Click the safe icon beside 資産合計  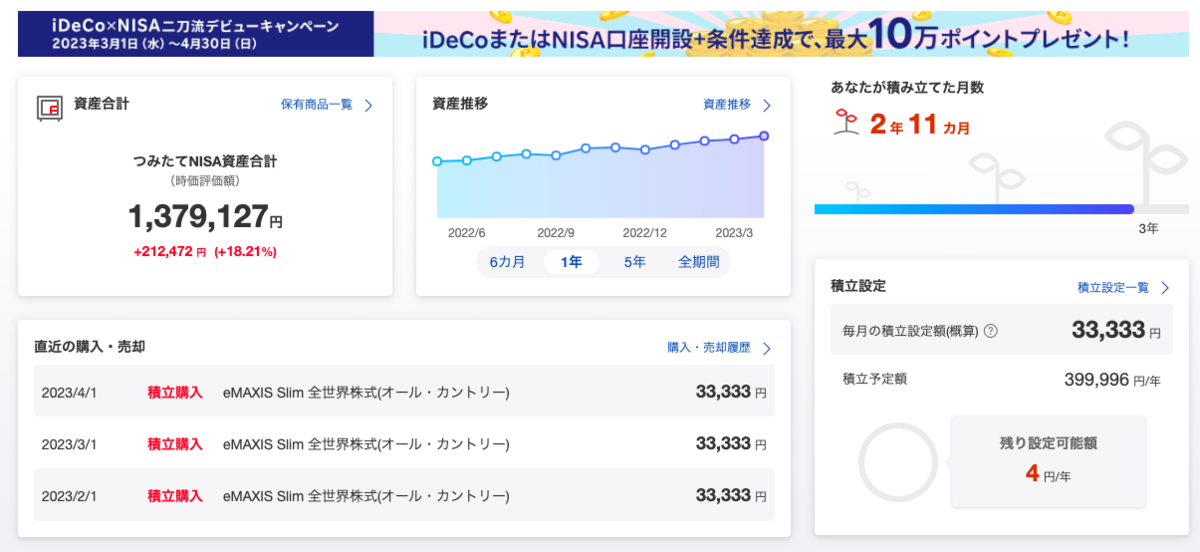coord(49,106)
